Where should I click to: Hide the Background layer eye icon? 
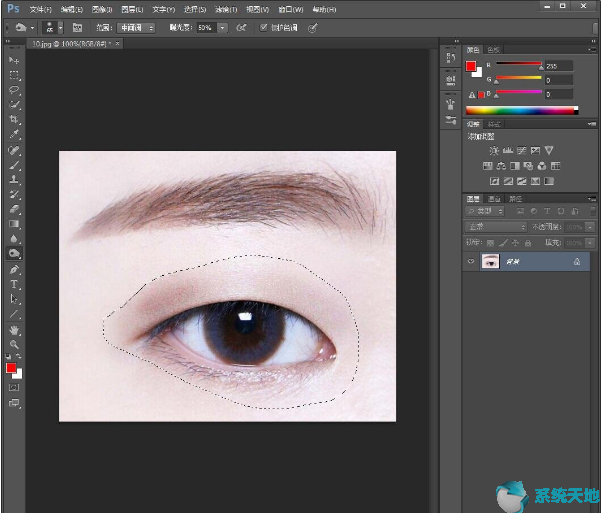471,261
